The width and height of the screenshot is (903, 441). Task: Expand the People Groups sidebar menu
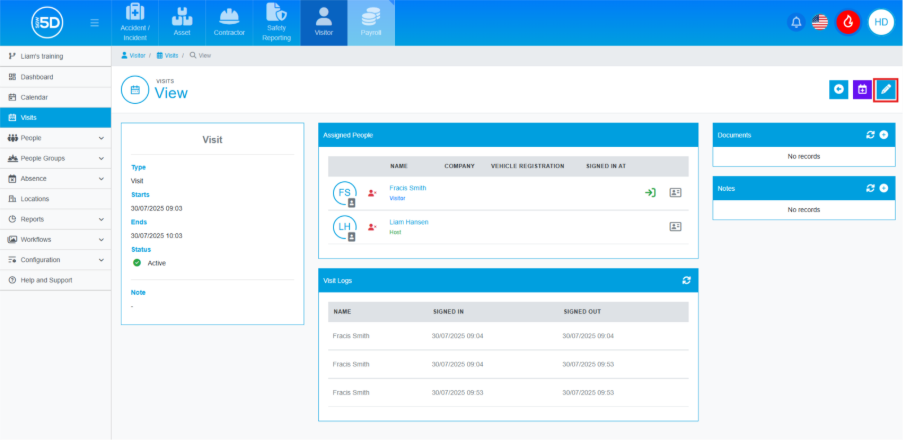[x=56, y=158]
